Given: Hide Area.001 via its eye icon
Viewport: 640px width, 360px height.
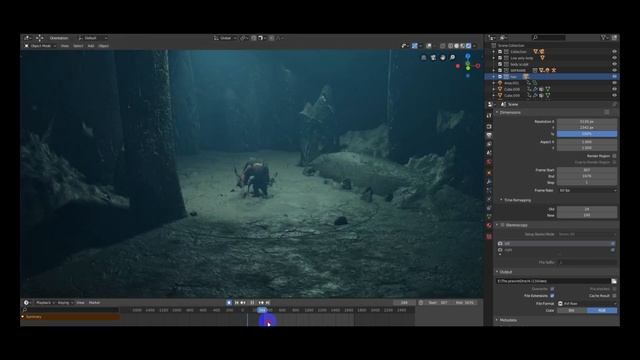Looking at the screenshot, I should pyautogui.click(x=614, y=83).
